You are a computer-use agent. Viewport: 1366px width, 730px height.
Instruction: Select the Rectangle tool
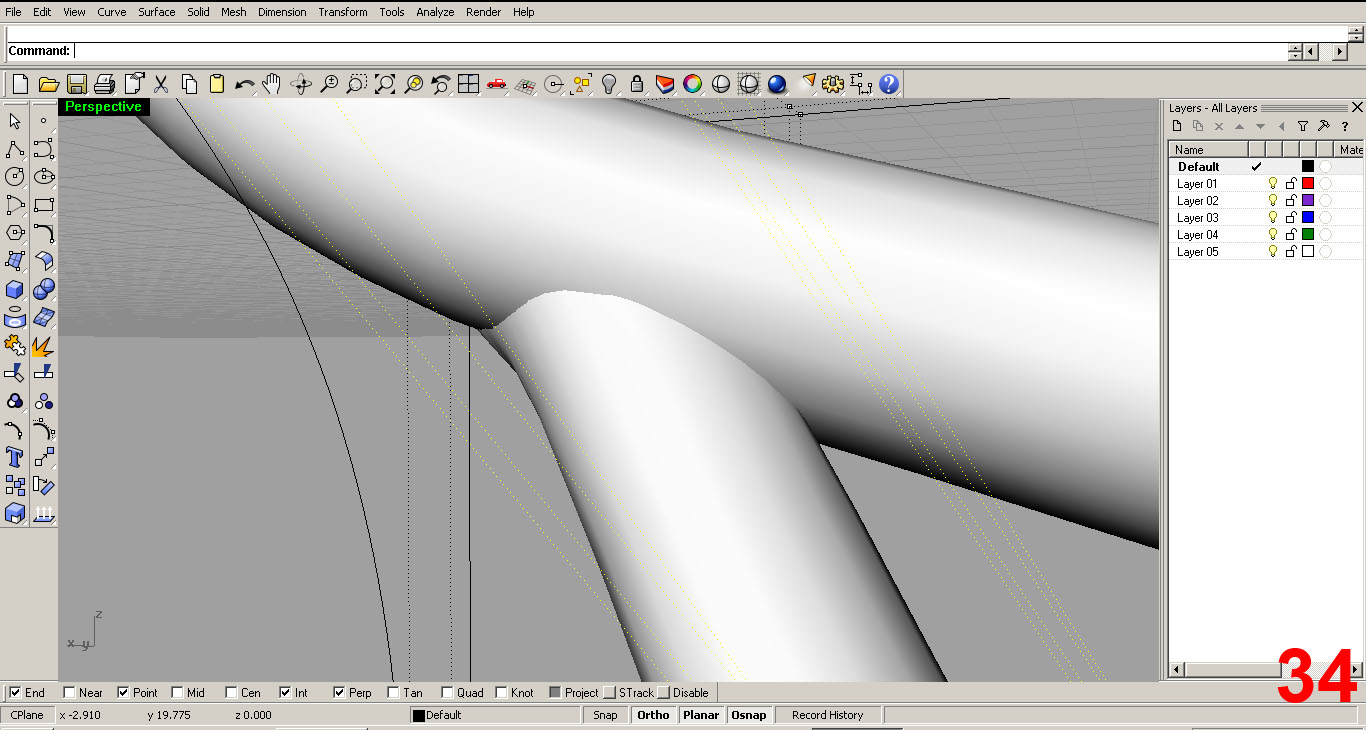(x=44, y=205)
